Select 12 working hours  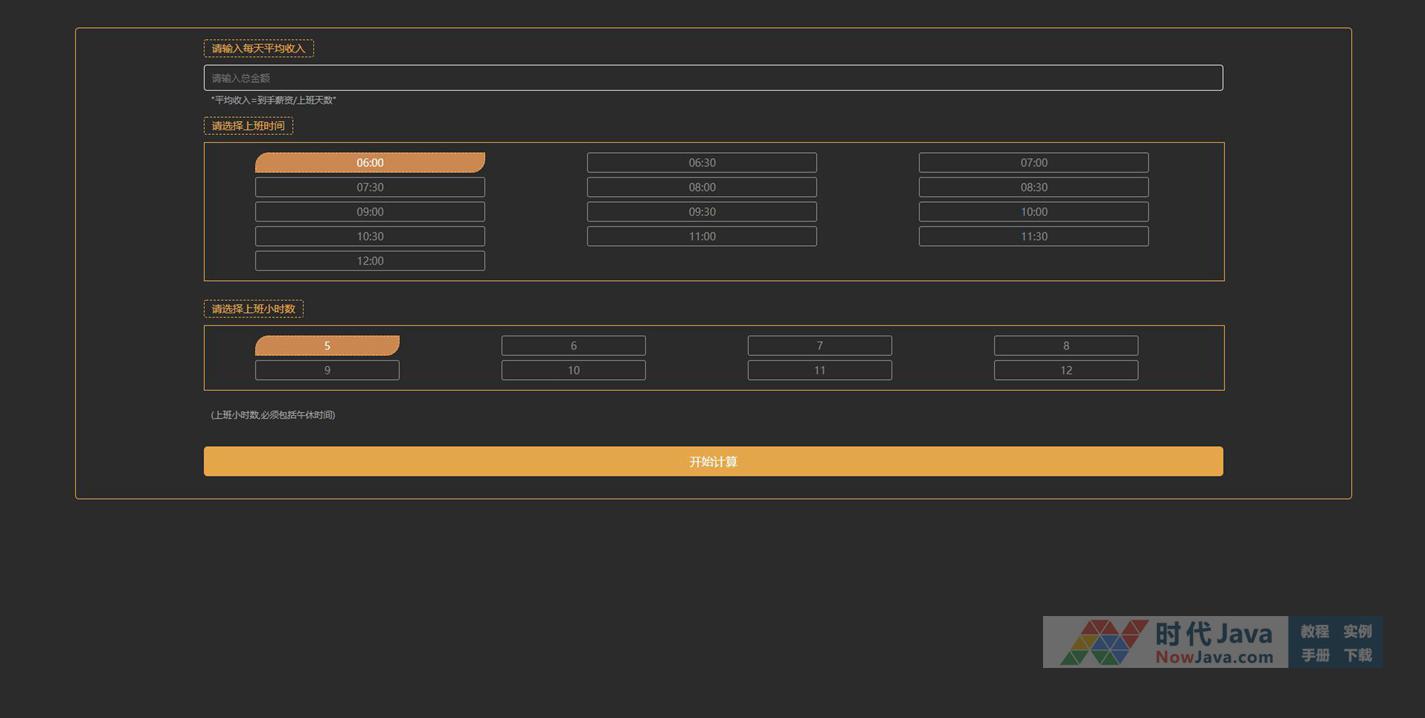[1066, 370]
